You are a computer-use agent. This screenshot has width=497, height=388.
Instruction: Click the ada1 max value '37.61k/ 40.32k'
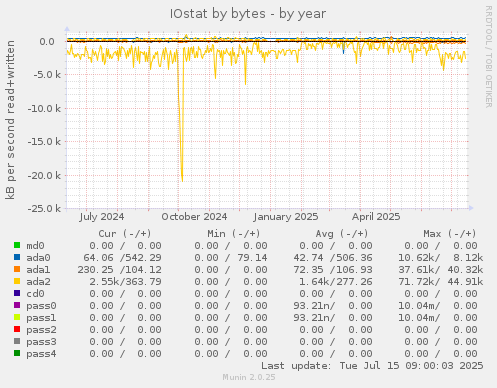click(441, 270)
